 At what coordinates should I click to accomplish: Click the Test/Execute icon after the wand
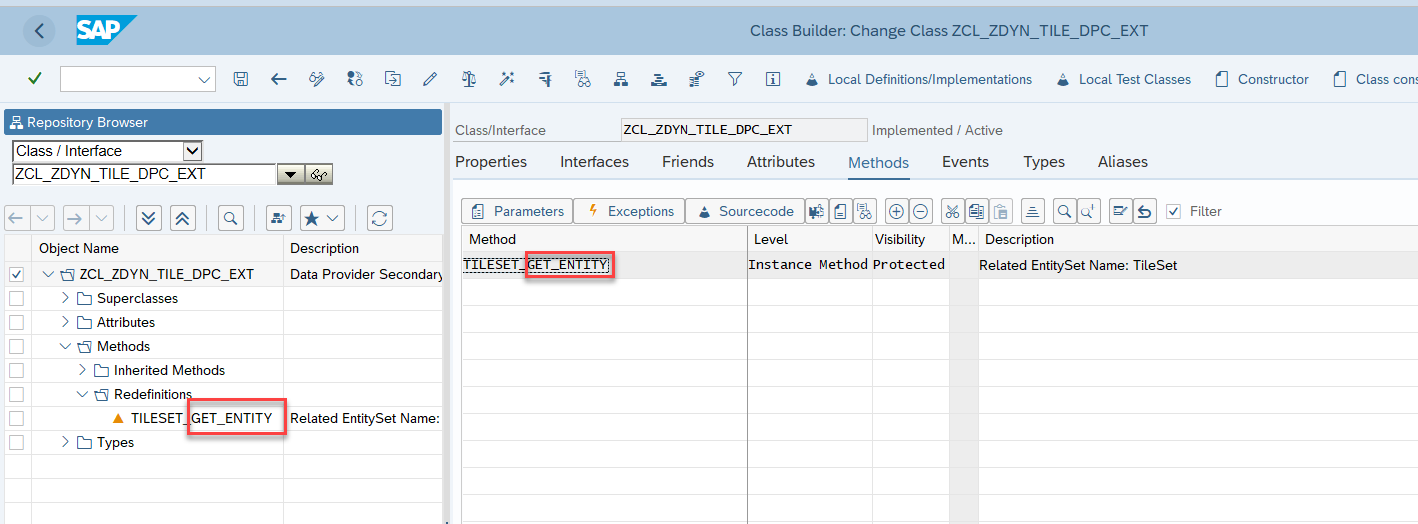(544, 79)
